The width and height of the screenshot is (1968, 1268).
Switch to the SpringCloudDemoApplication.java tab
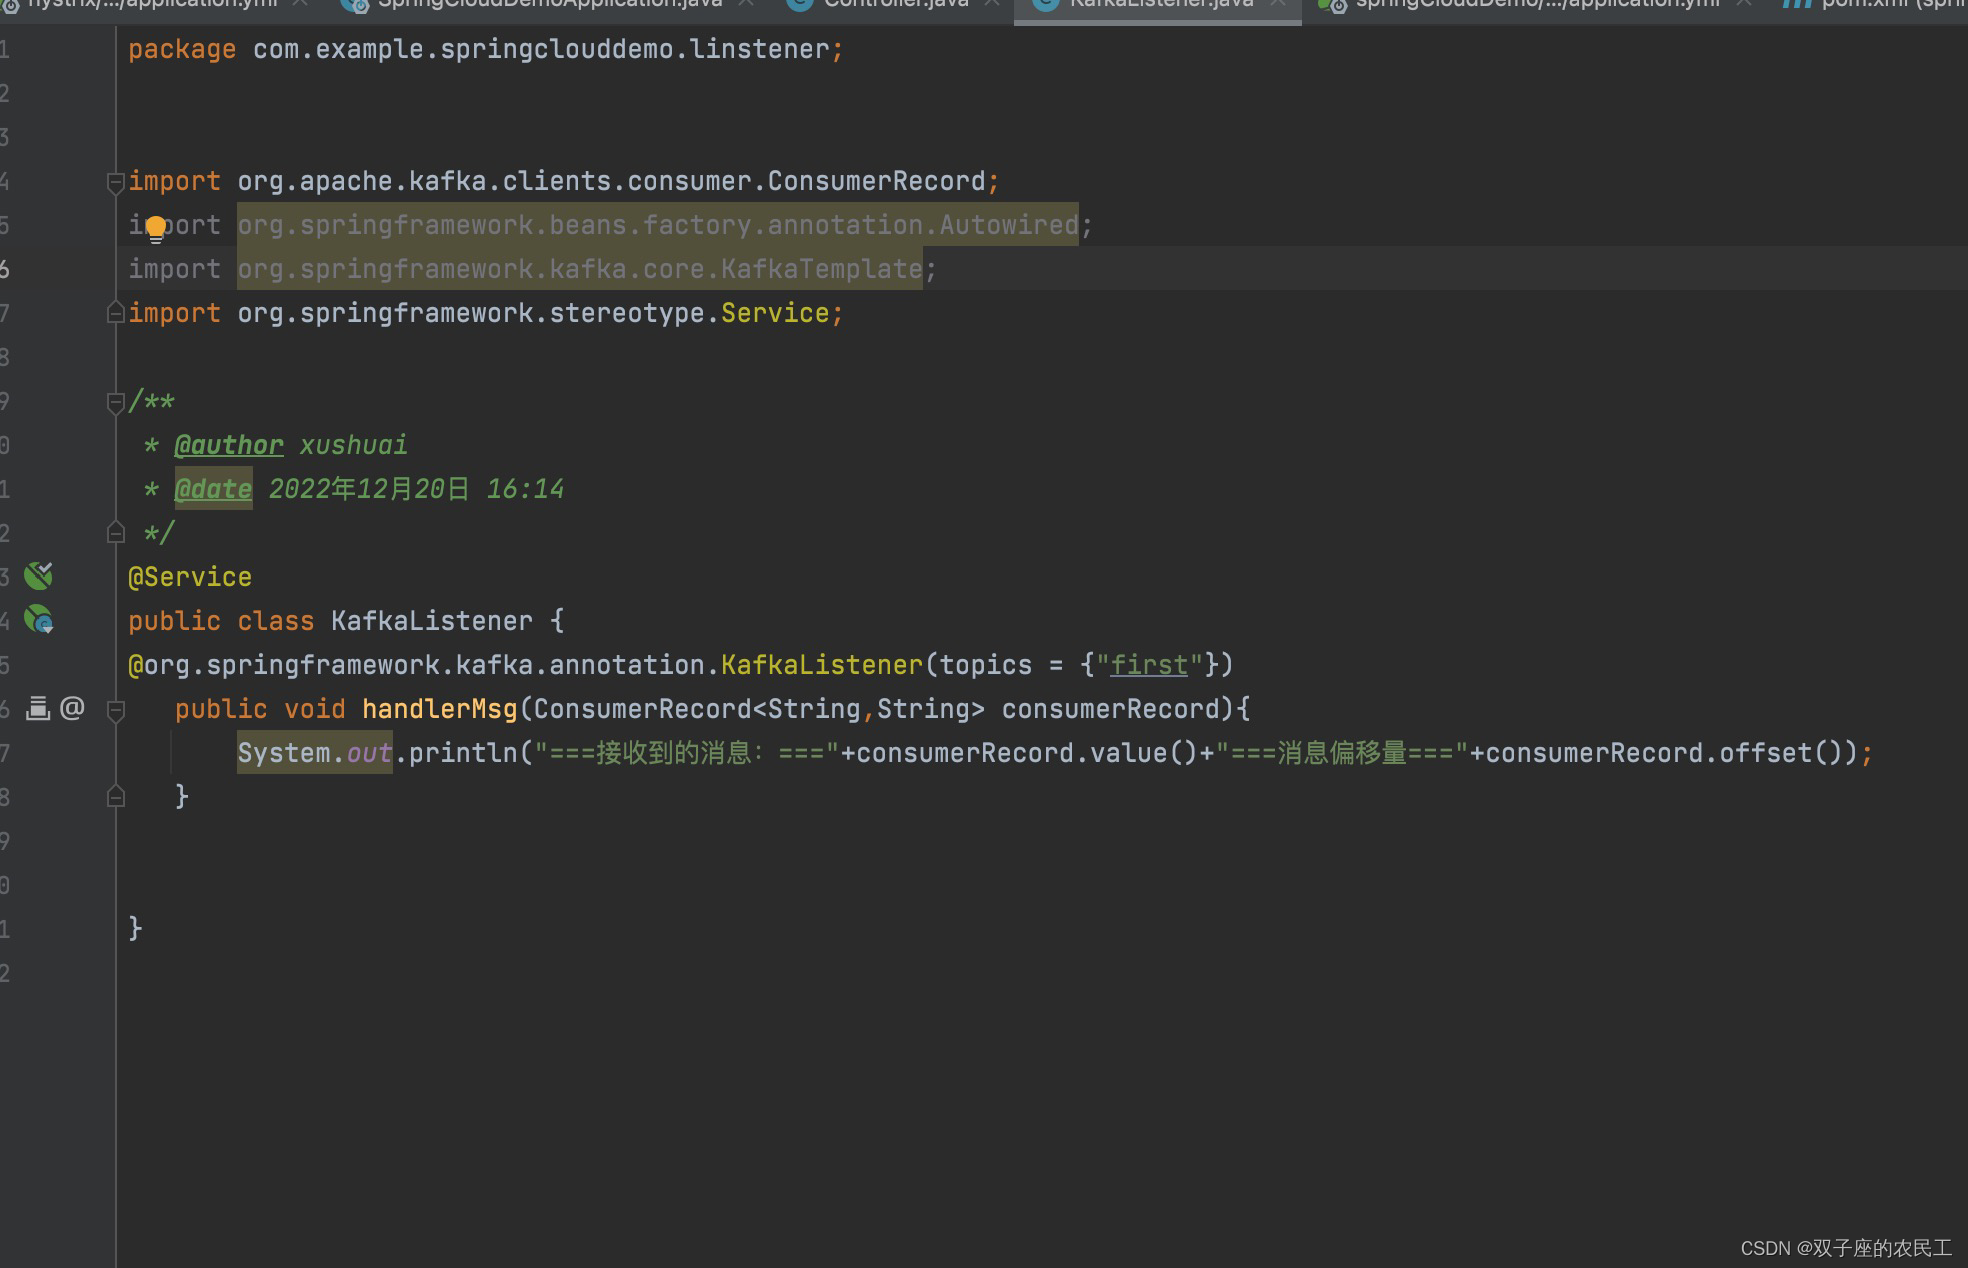click(549, 4)
